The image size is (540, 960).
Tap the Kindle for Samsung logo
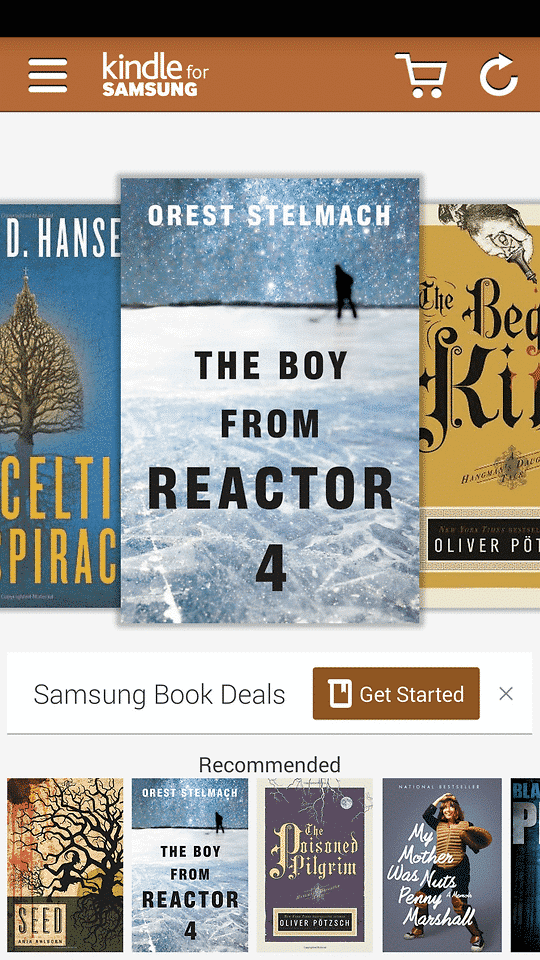(156, 75)
